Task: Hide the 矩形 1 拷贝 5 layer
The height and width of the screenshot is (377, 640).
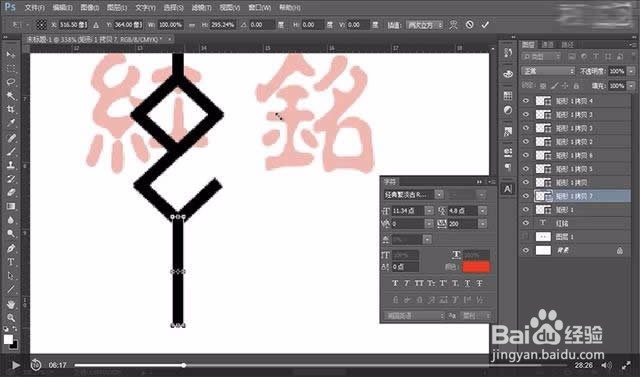Action: tap(526, 169)
